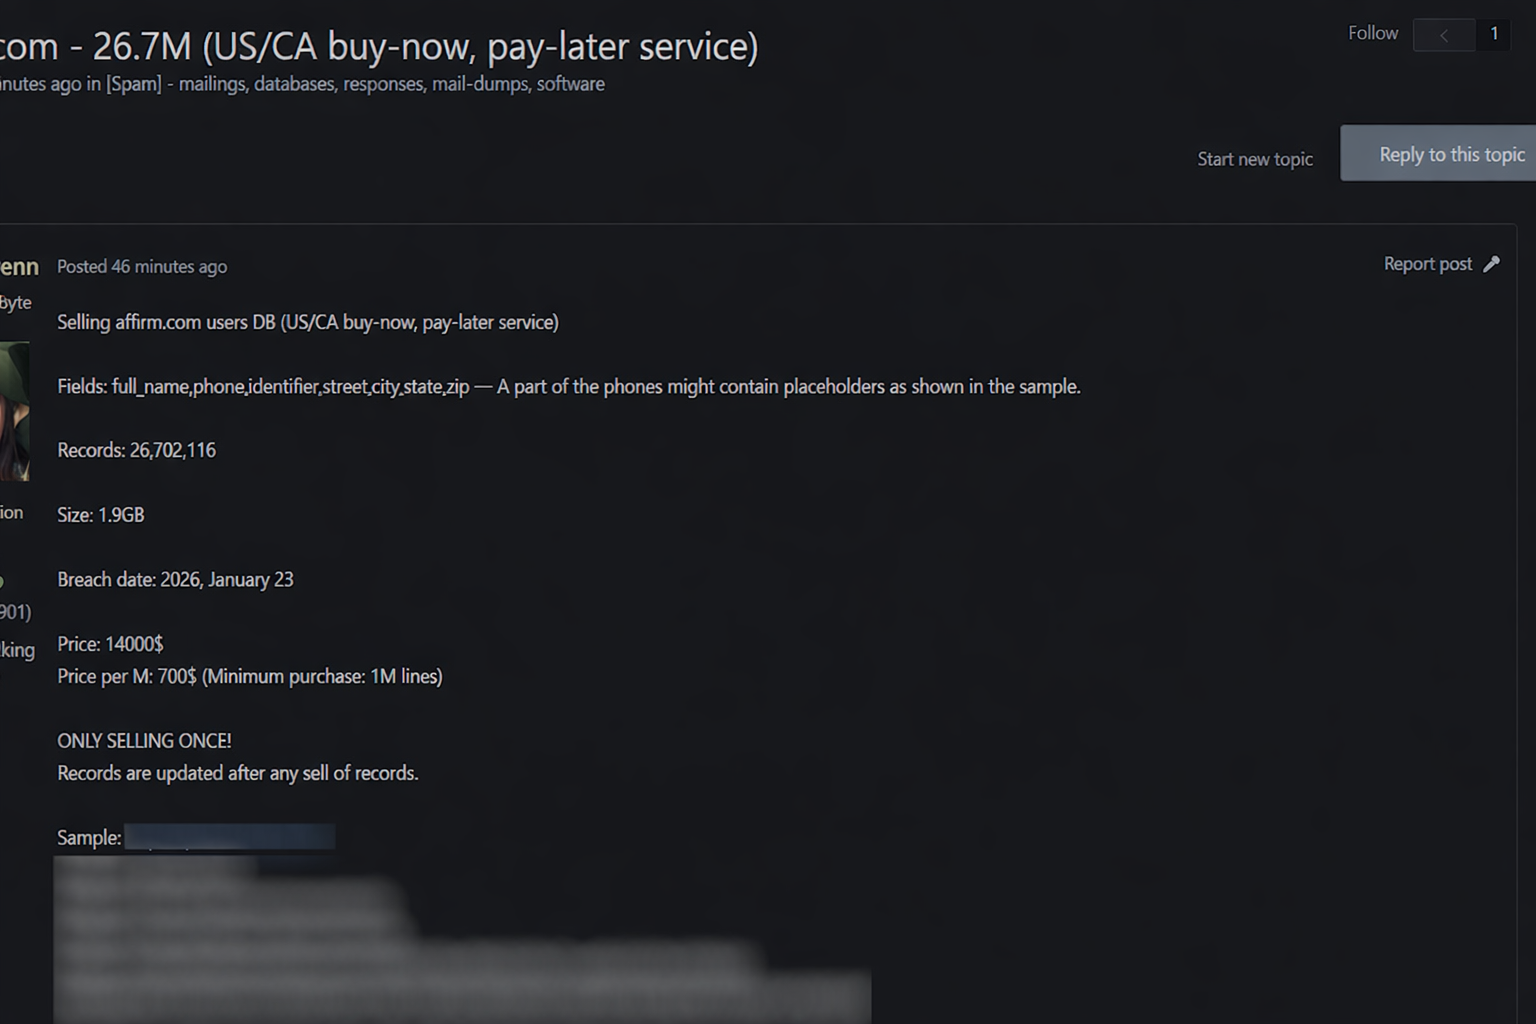This screenshot has height=1024, width=1536.
Task: Click the 'Records: 26,702,116' text
Action: [137, 450]
